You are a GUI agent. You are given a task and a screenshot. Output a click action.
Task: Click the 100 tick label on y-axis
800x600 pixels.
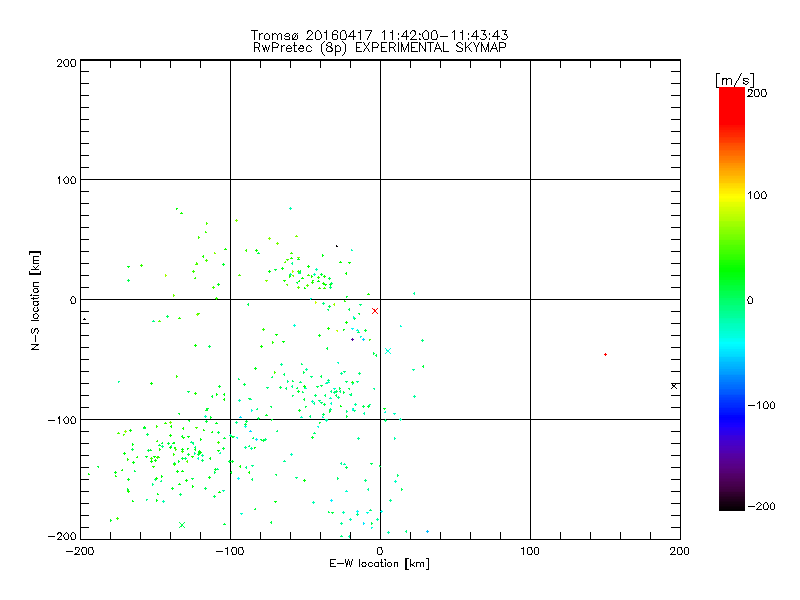pyautogui.click(x=67, y=180)
